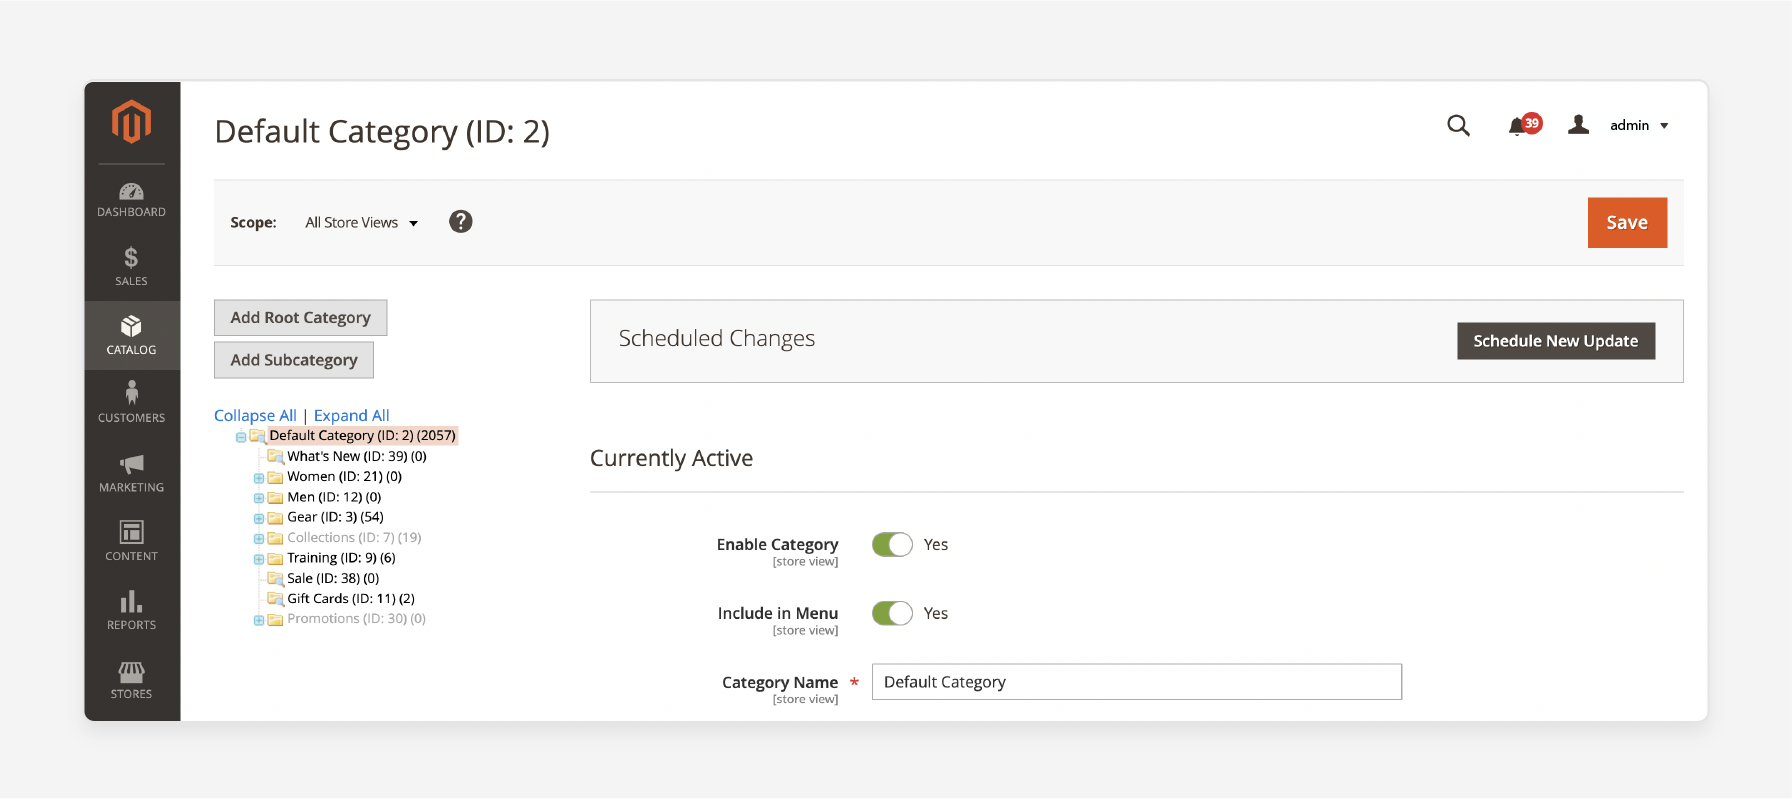Click the Magento logo icon
This screenshot has height=799, width=1792.
click(x=131, y=122)
